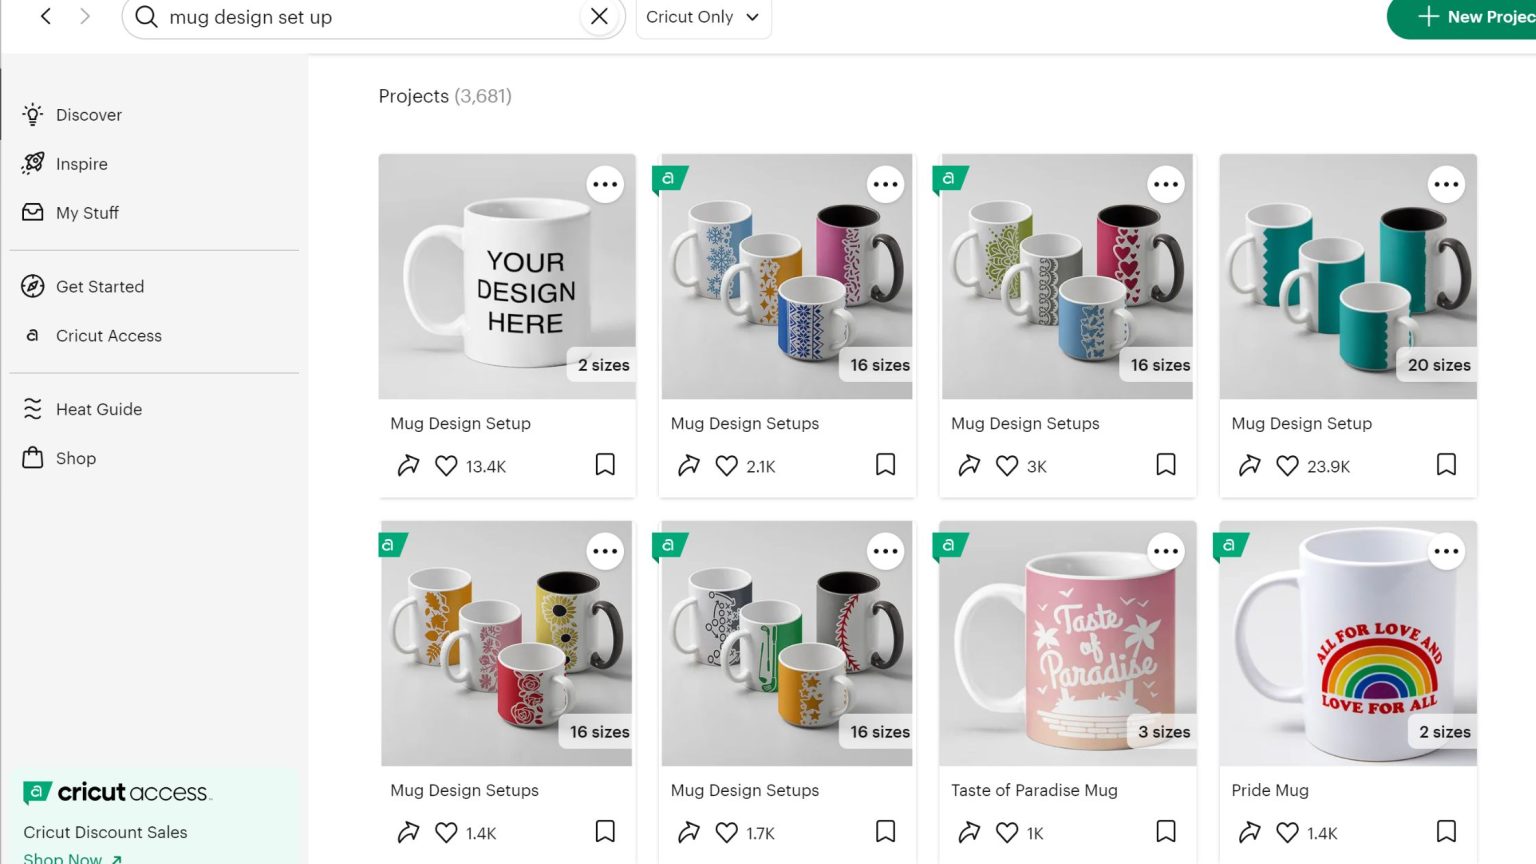Clear the search field with the X
Image resolution: width=1536 pixels, height=864 pixels.
tap(599, 16)
